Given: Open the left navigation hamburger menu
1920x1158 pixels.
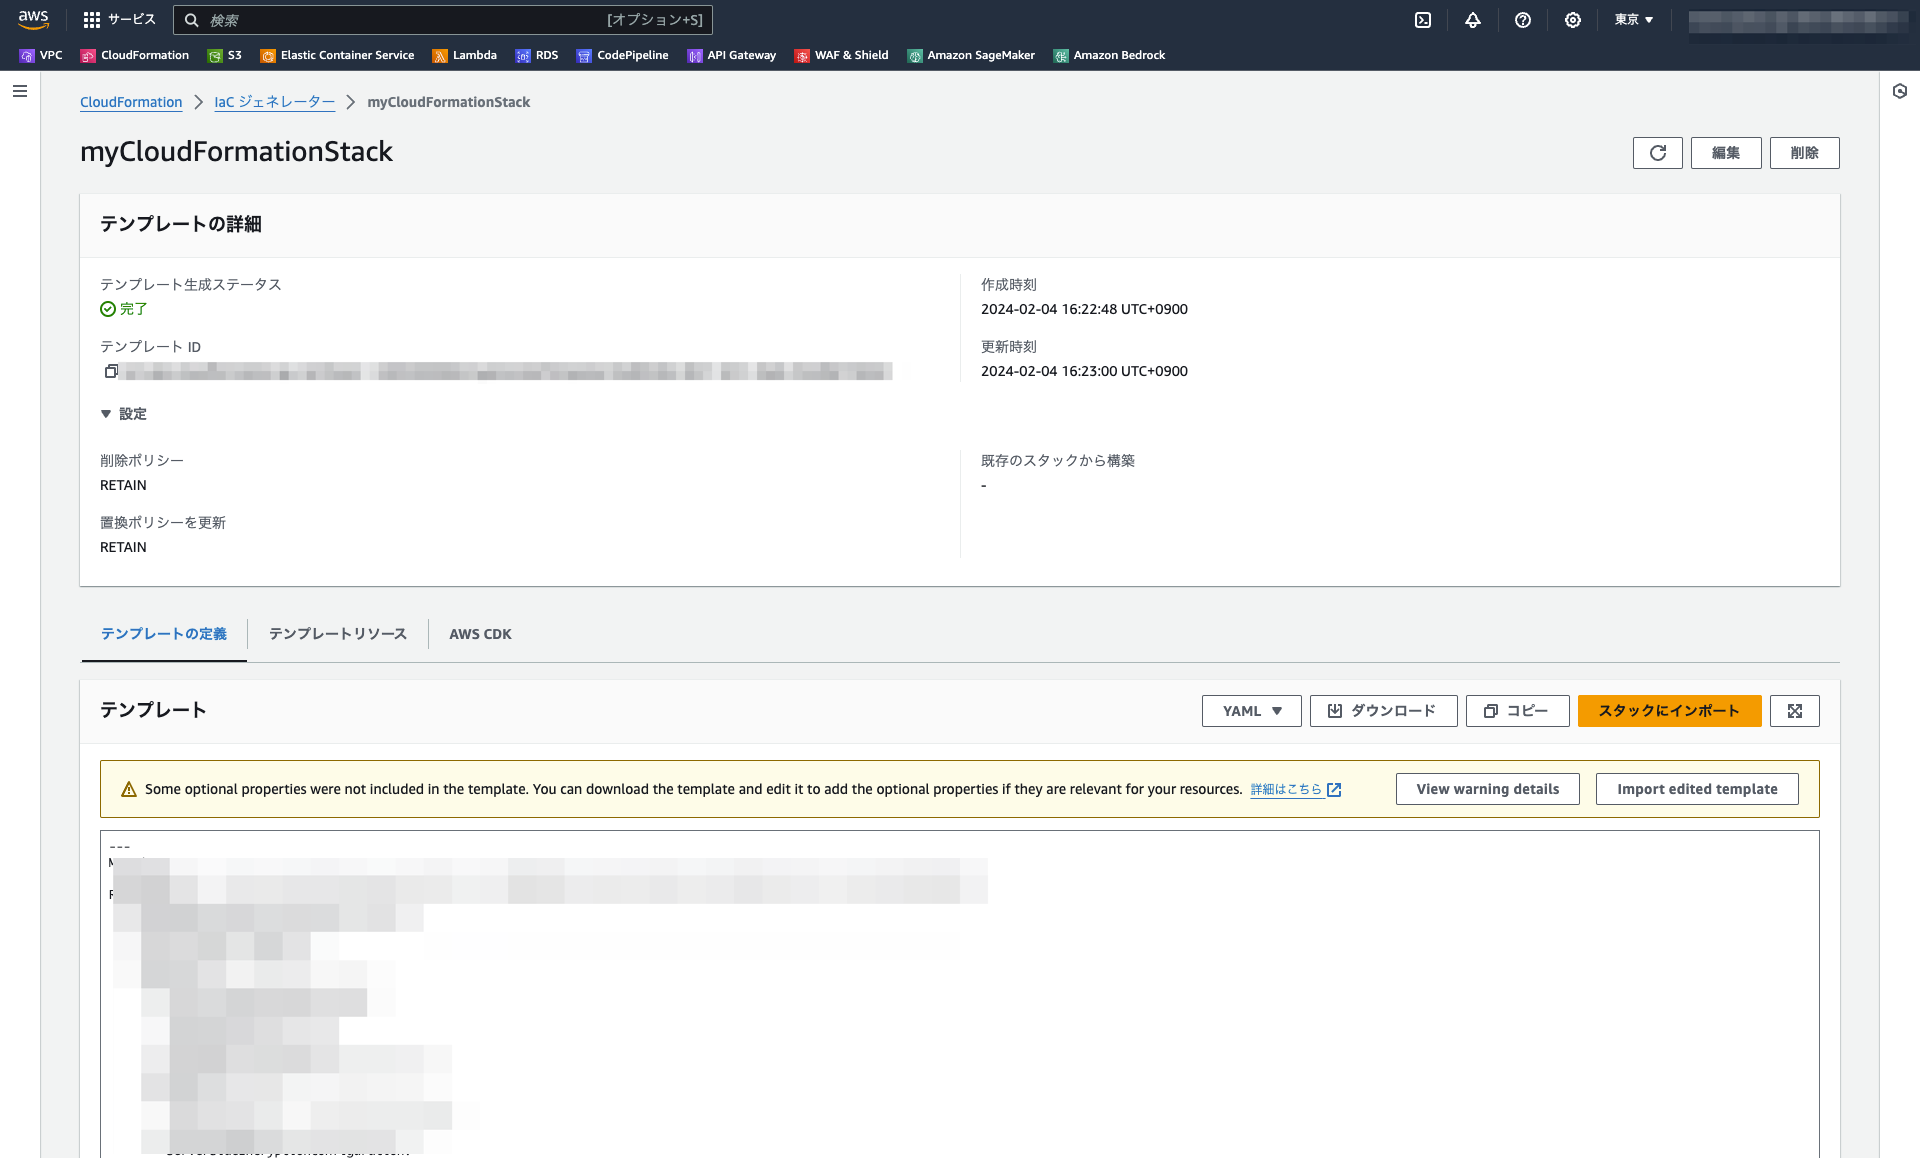Looking at the screenshot, I should point(20,91).
